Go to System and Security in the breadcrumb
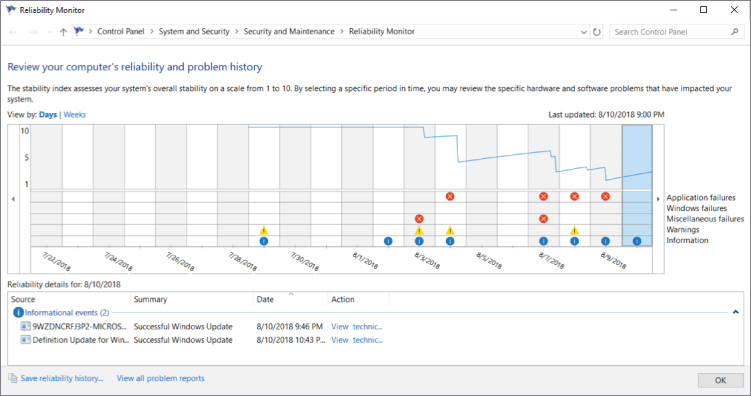Screen dimensions: 751x396 coord(194,32)
